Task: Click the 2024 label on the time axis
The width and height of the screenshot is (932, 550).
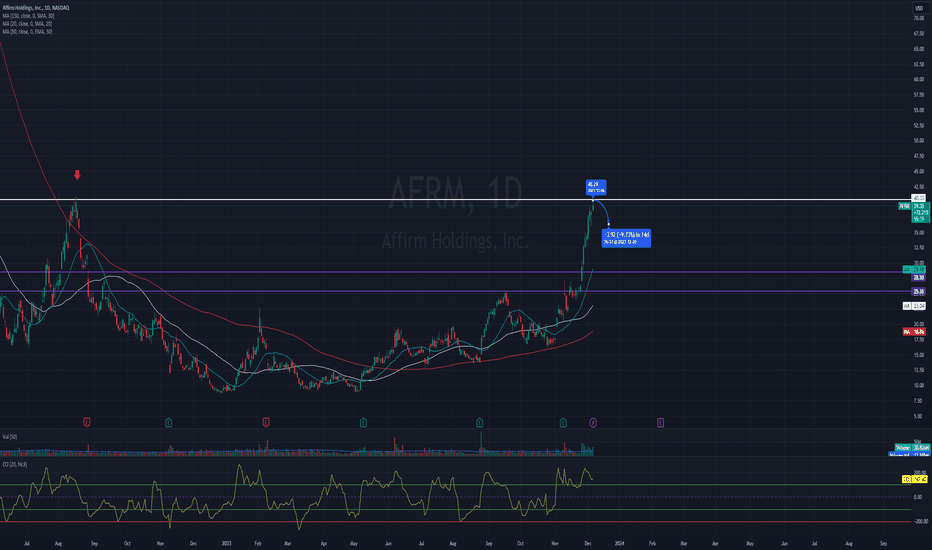Action: 619,543
